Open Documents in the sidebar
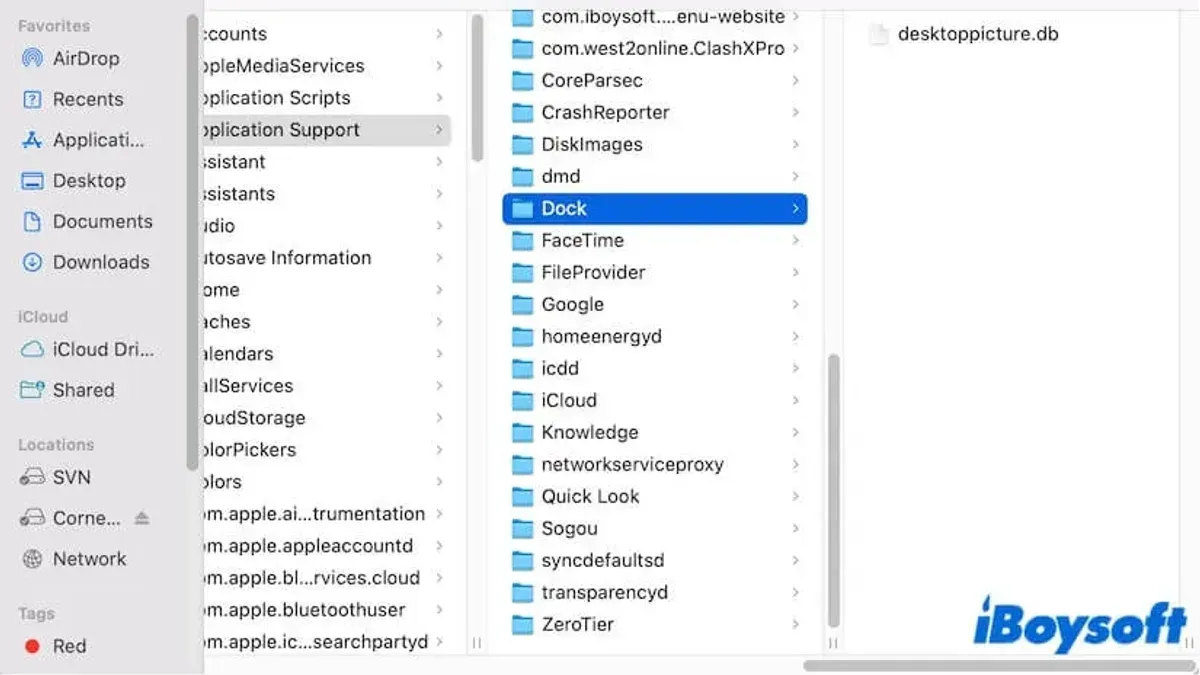The width and height of the screenshot is (1200, 675). (103, 221)
